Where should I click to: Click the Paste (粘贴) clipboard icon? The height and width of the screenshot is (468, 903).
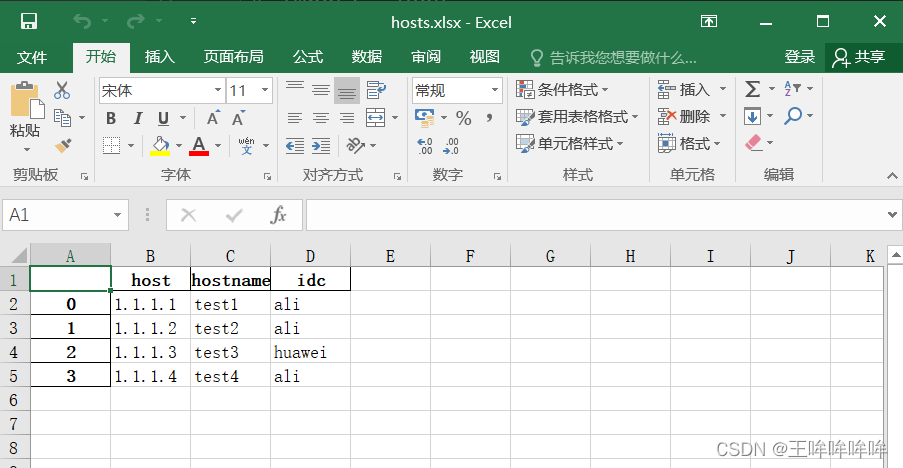[x=27, y=100]
